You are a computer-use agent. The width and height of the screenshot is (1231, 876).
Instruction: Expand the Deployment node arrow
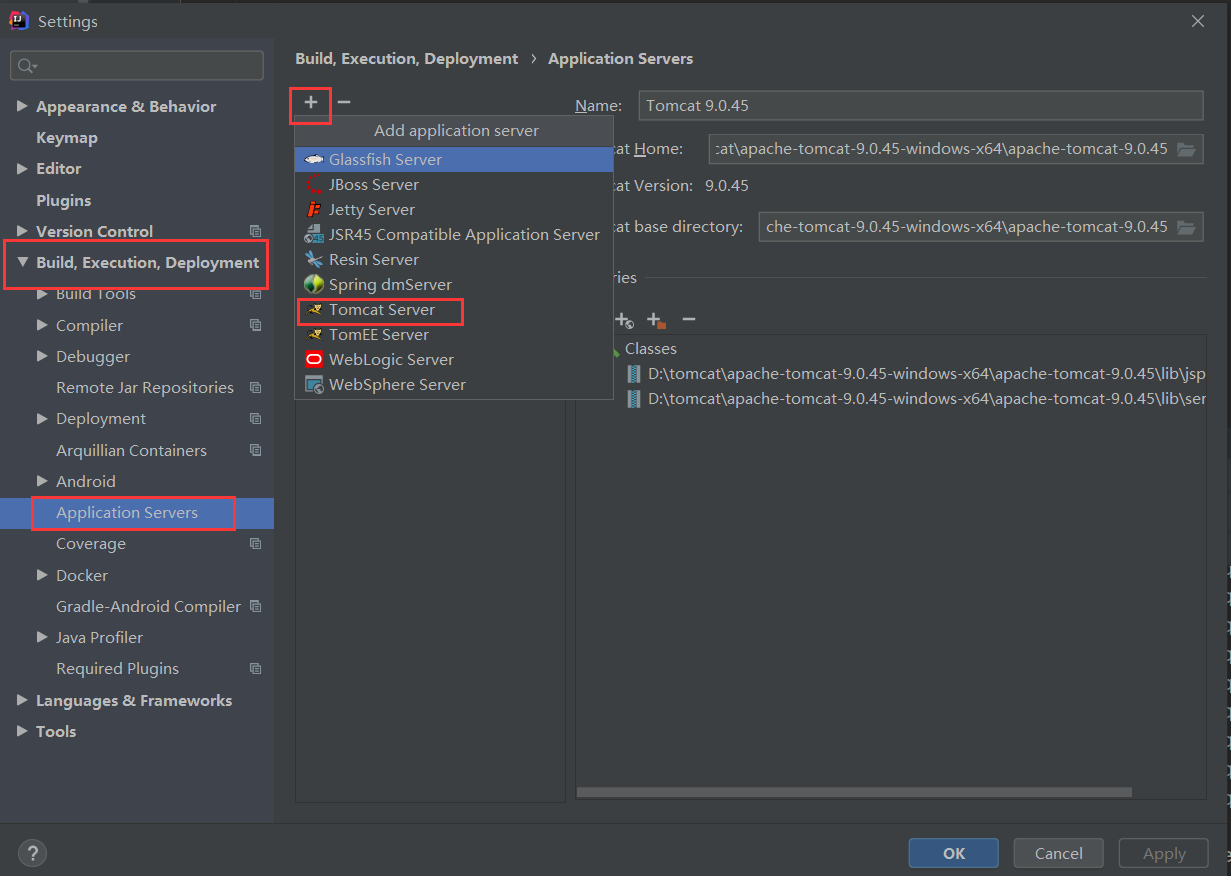tap(42, 419)
